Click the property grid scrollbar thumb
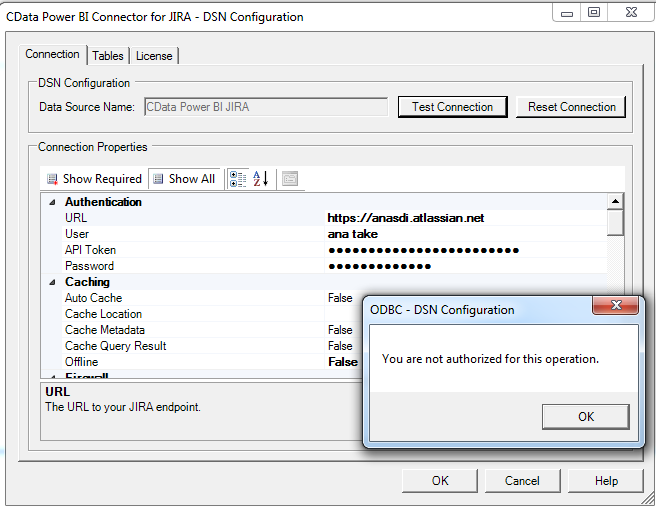The image size is (656, 508). pos(615,223)
